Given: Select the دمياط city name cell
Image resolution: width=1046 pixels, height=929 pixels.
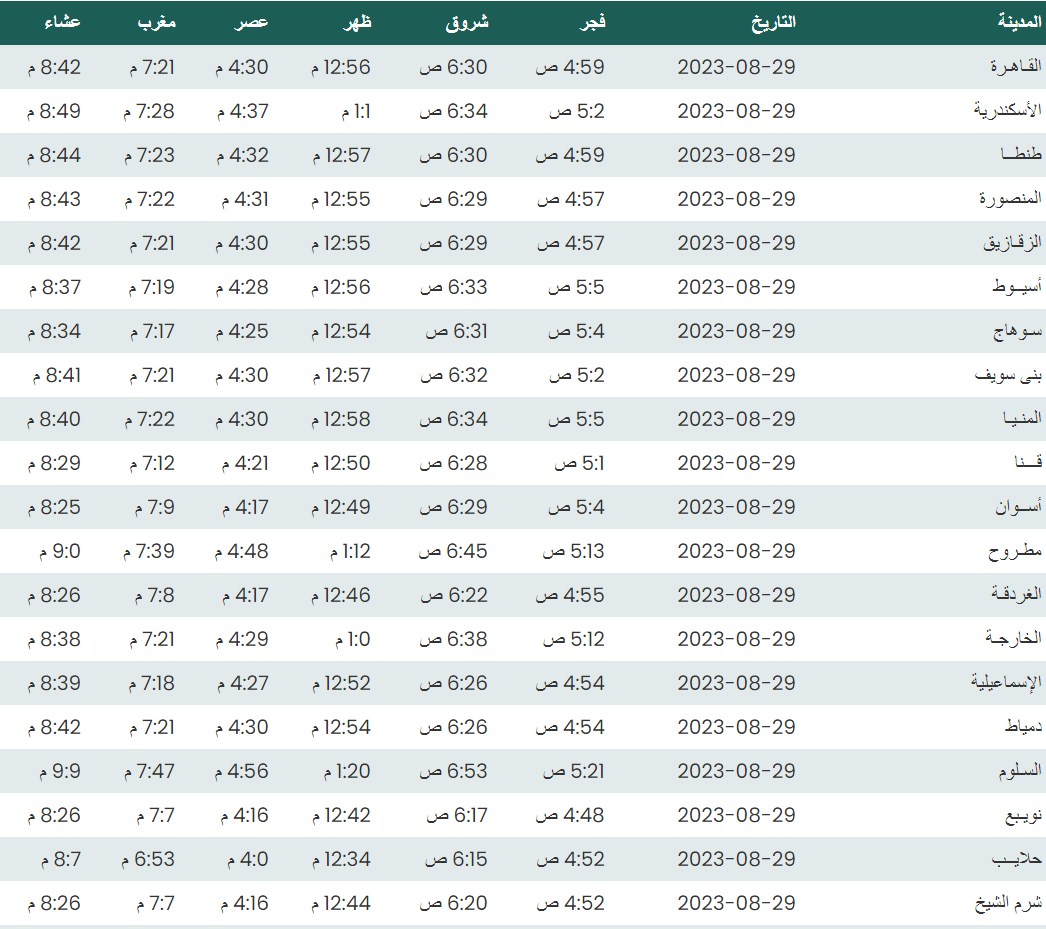Looking at the screenshot, I should coord(1022,727).
